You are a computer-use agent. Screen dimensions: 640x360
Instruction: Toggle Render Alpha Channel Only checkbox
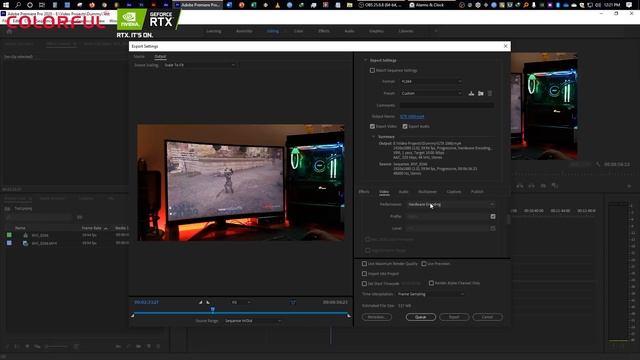(431, 283)
